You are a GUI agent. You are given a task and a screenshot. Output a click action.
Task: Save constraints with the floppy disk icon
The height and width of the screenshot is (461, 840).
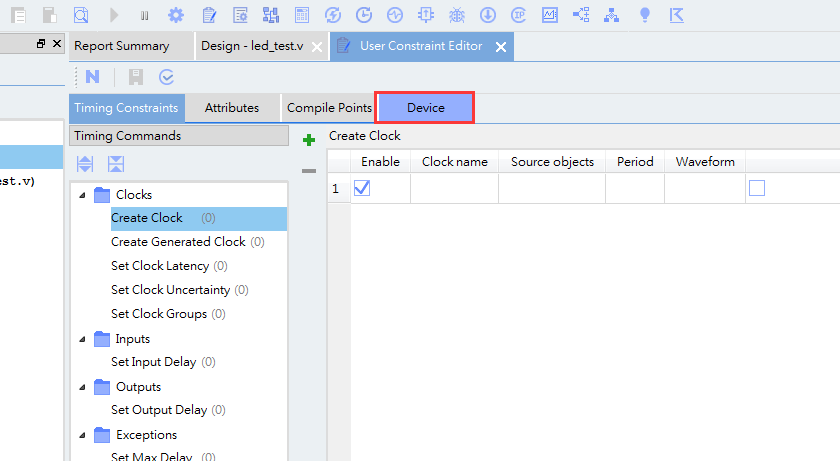[136, 77]
